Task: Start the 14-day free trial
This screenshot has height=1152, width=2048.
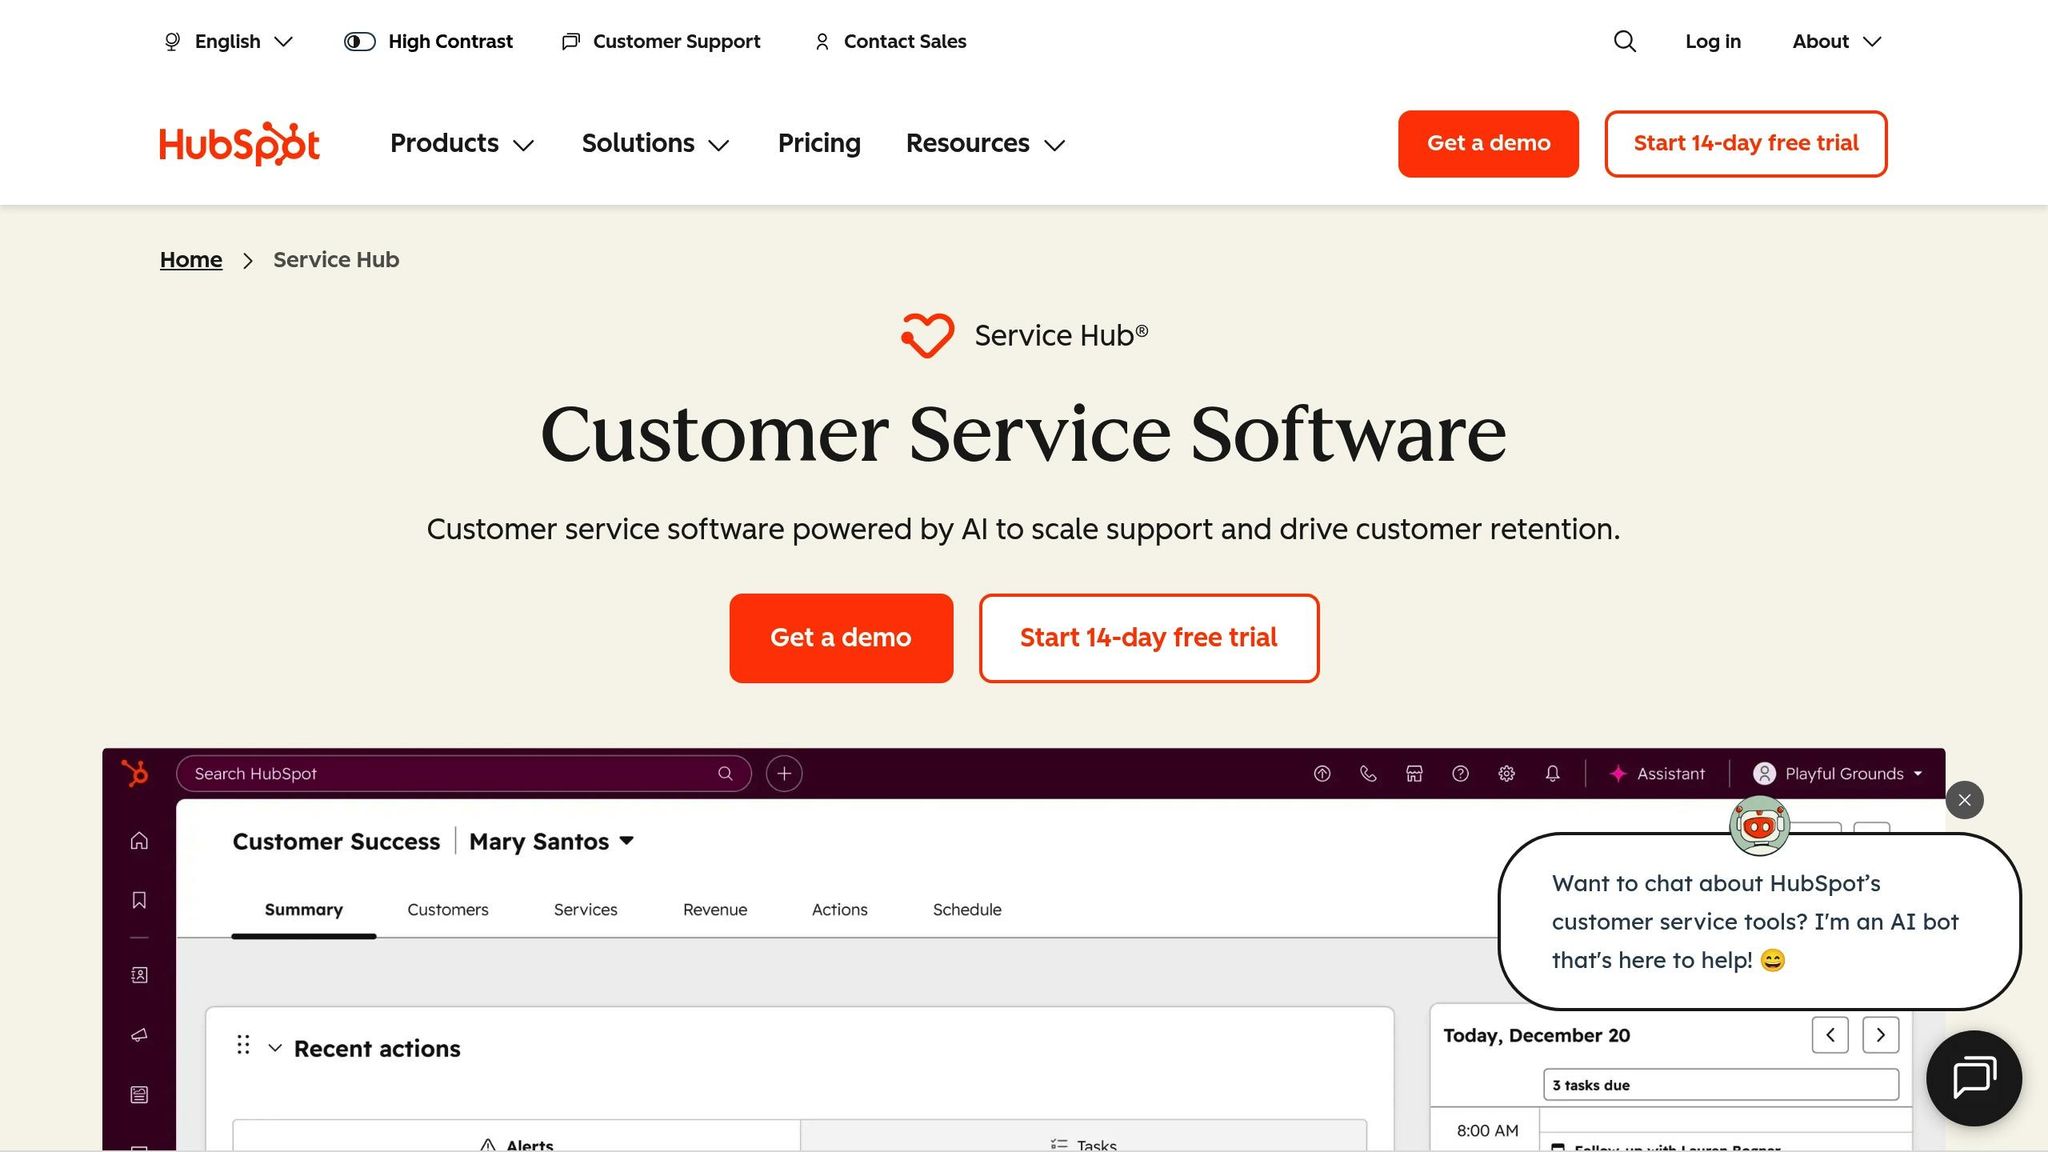Action: click(x=1148, y=637)
